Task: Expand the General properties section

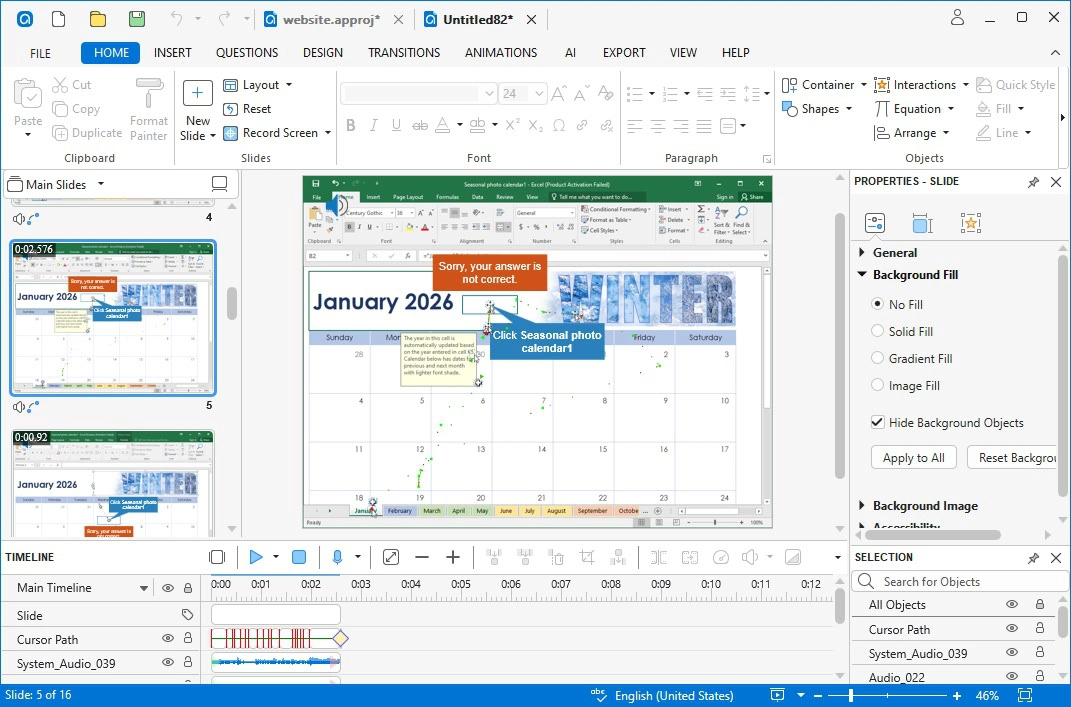Action: tap(863, 253)
